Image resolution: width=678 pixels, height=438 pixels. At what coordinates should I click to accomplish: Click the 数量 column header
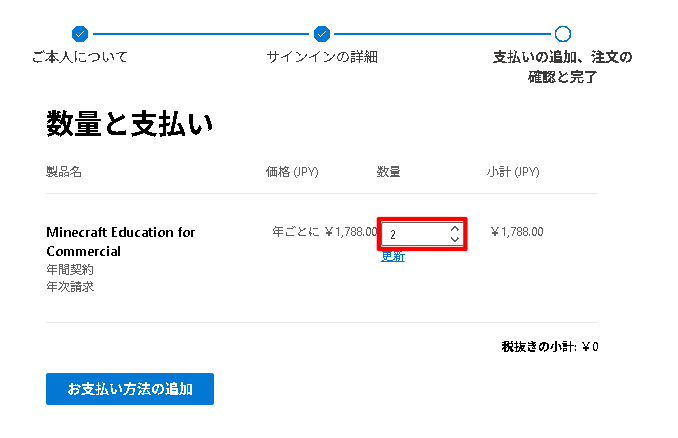388,172
